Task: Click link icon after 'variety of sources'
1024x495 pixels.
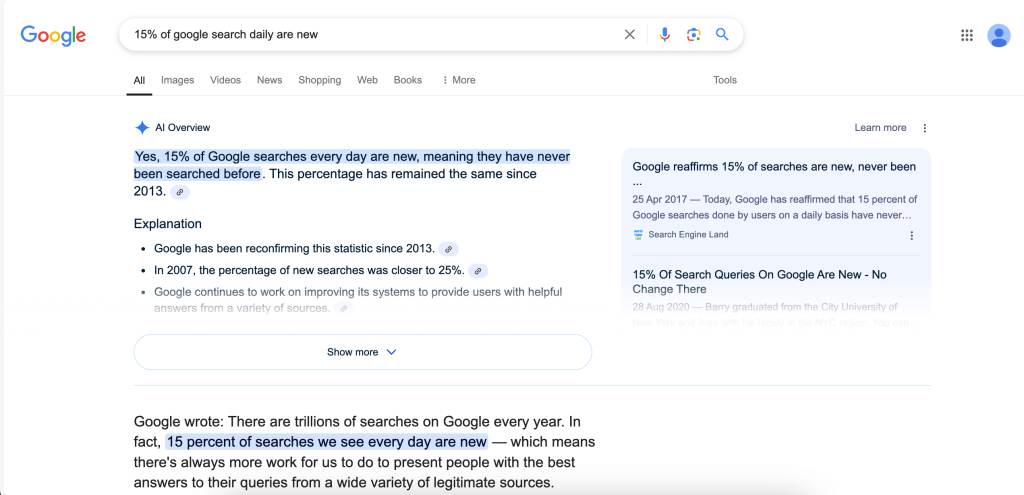Action: tap(344, 308)
